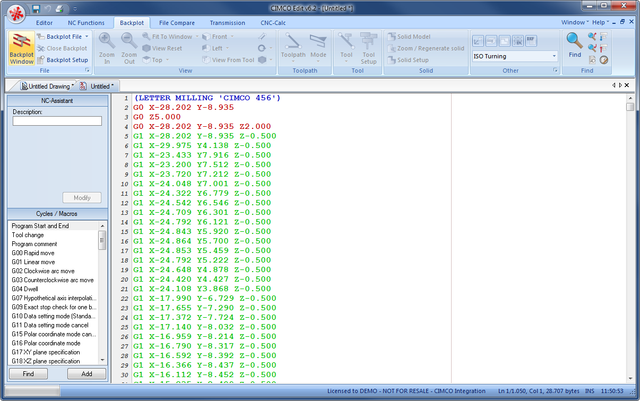Click View Reset
The image size is (640, 401).
click(162, 48)
